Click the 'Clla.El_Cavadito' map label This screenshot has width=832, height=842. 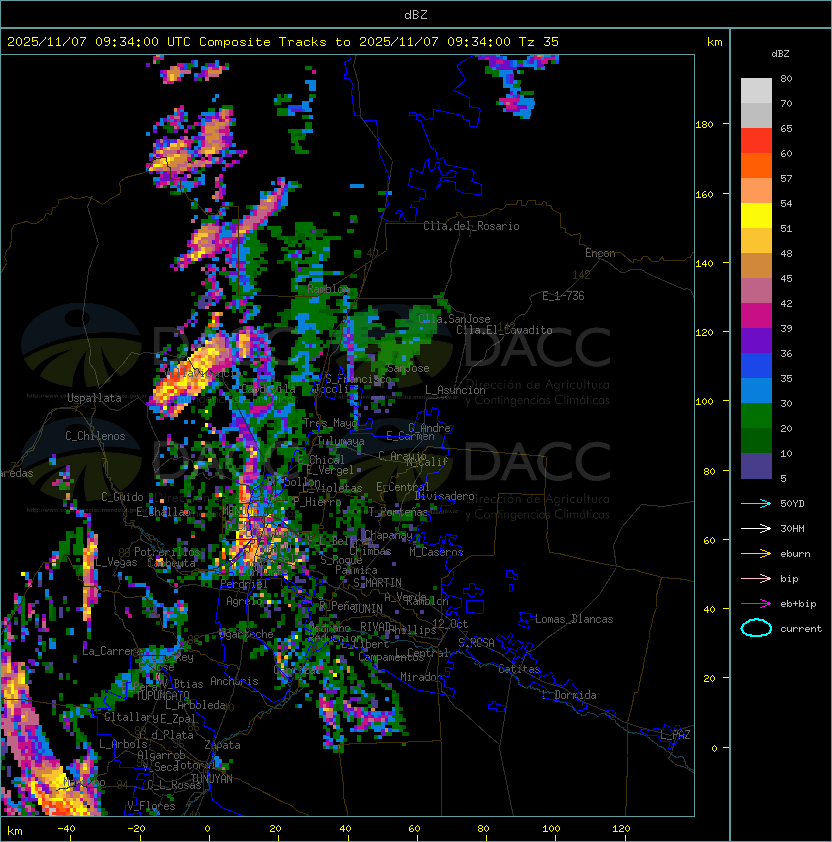tap(504, 330)
